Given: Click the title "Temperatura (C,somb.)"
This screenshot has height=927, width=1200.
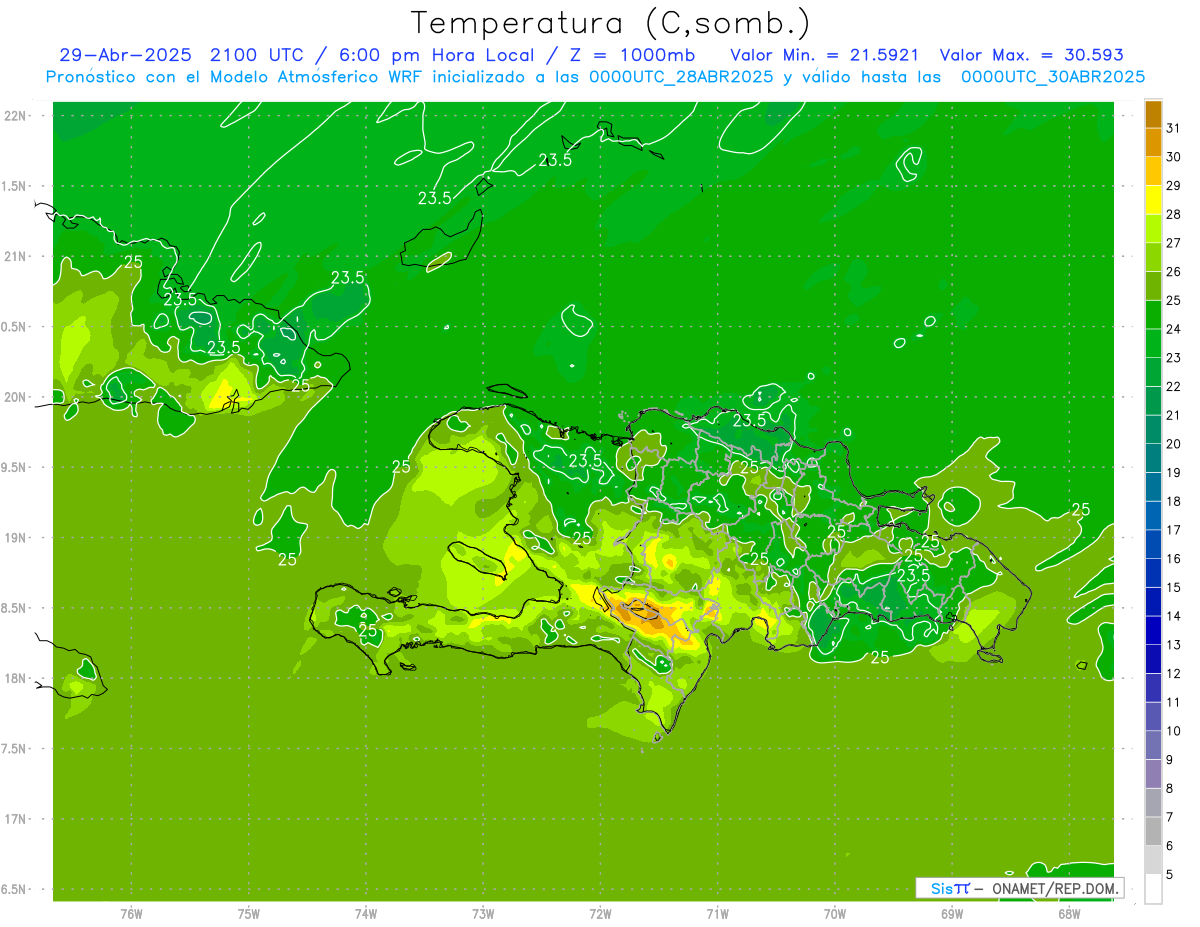Looking at the screenshot, I should pyautogui.click(x=610, y=22).
